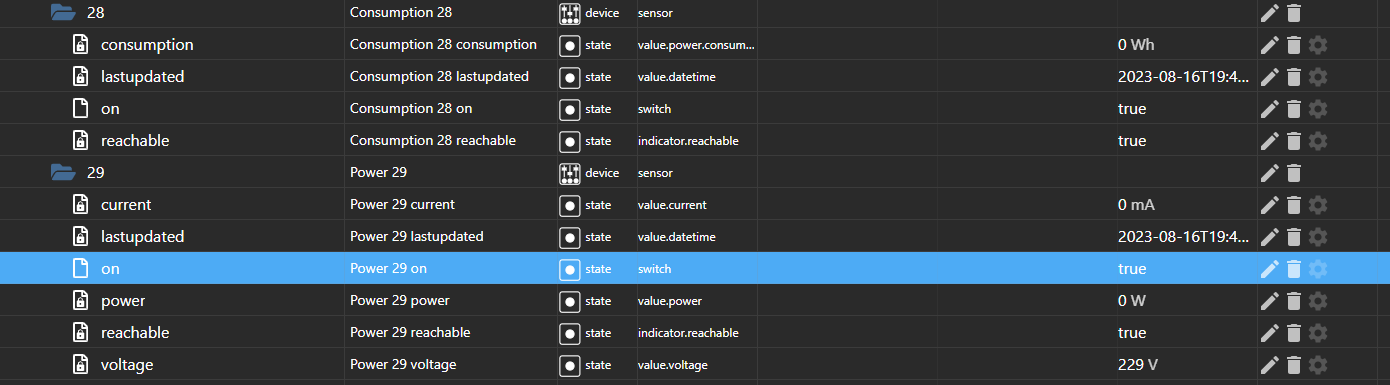This screenshot has width=1390, height=385.
Task: Delete the Power 29 reachable state
Action: coord(1294,333)
